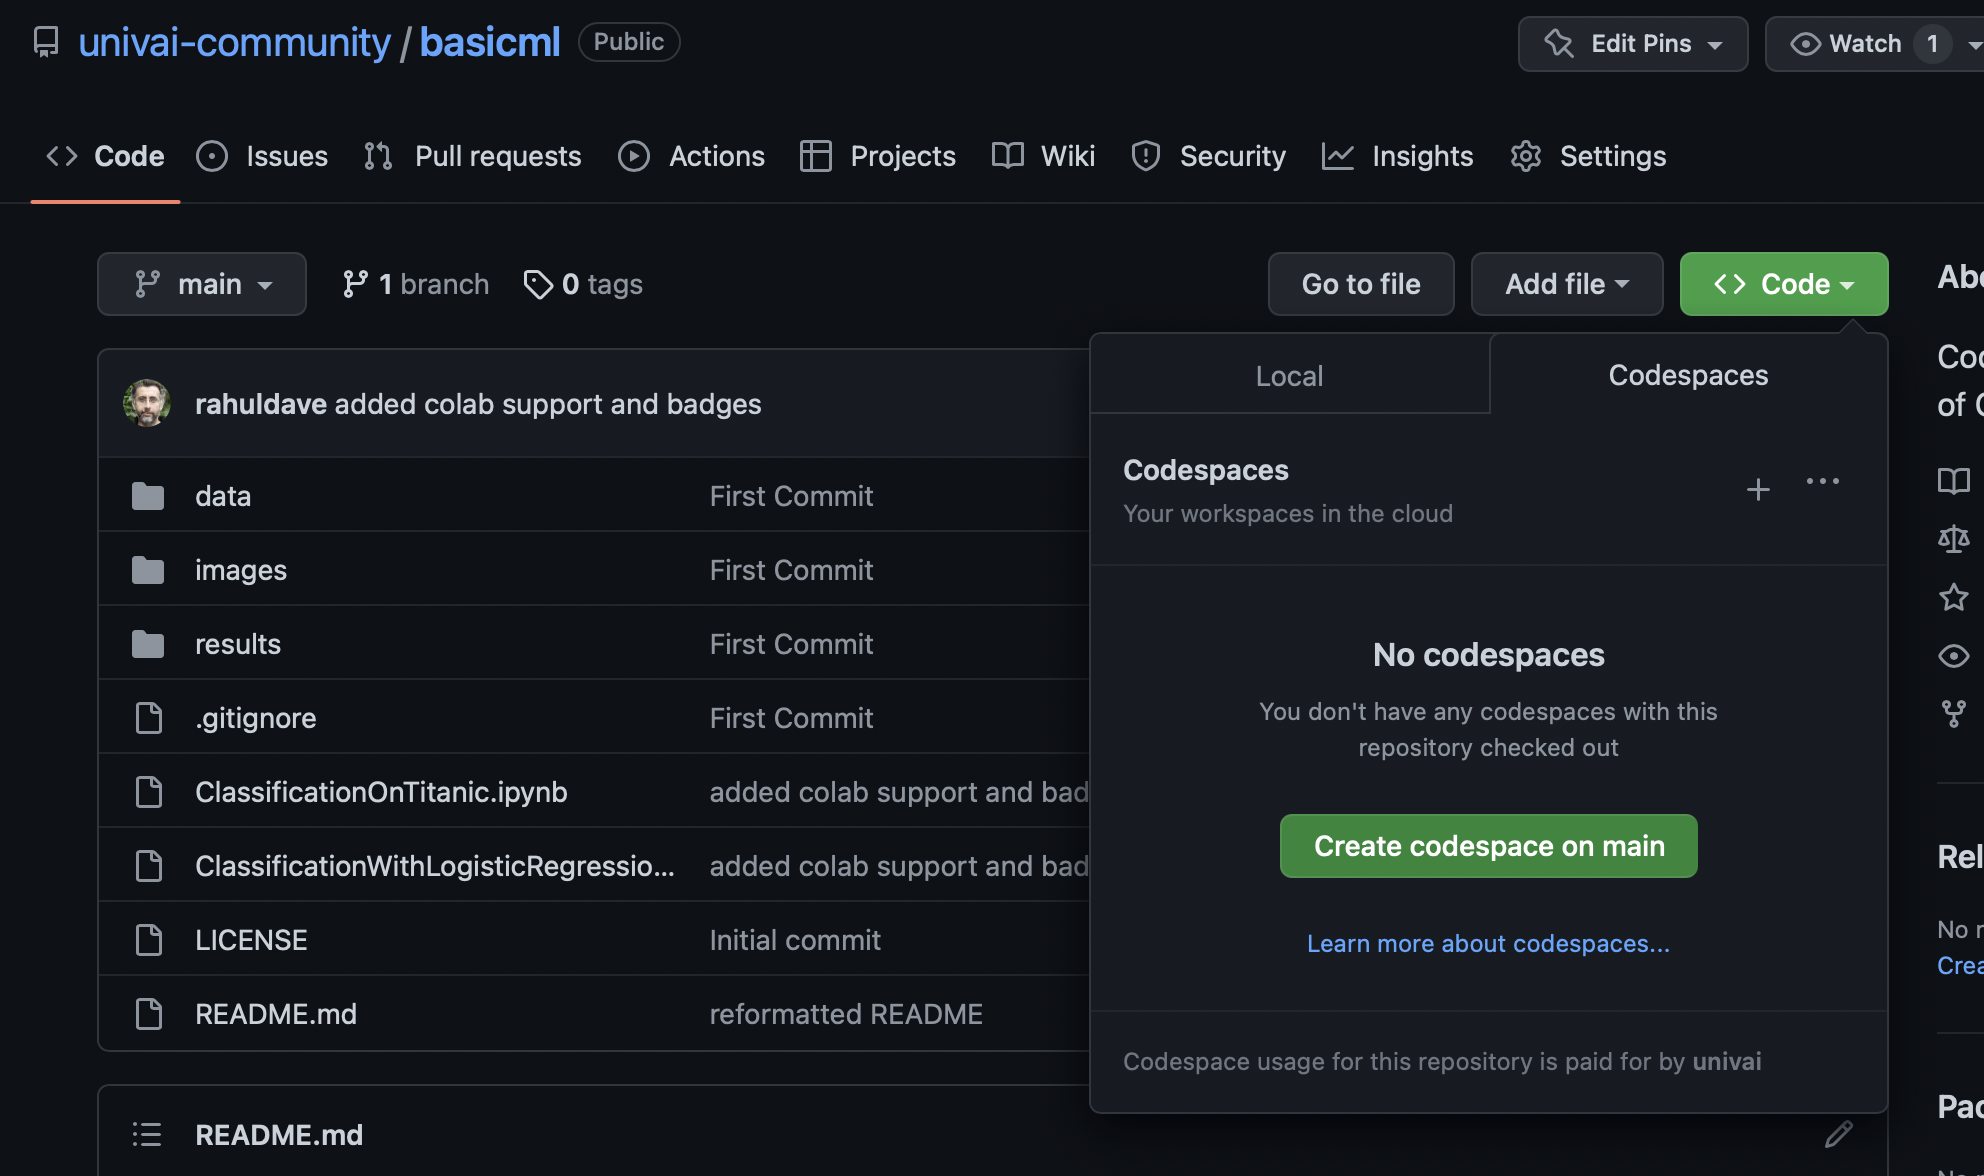Open the Edit Pins dropdown
Image resolution: width=1984 pixels, height=1176 pixels.
[x=1632, y=44]
